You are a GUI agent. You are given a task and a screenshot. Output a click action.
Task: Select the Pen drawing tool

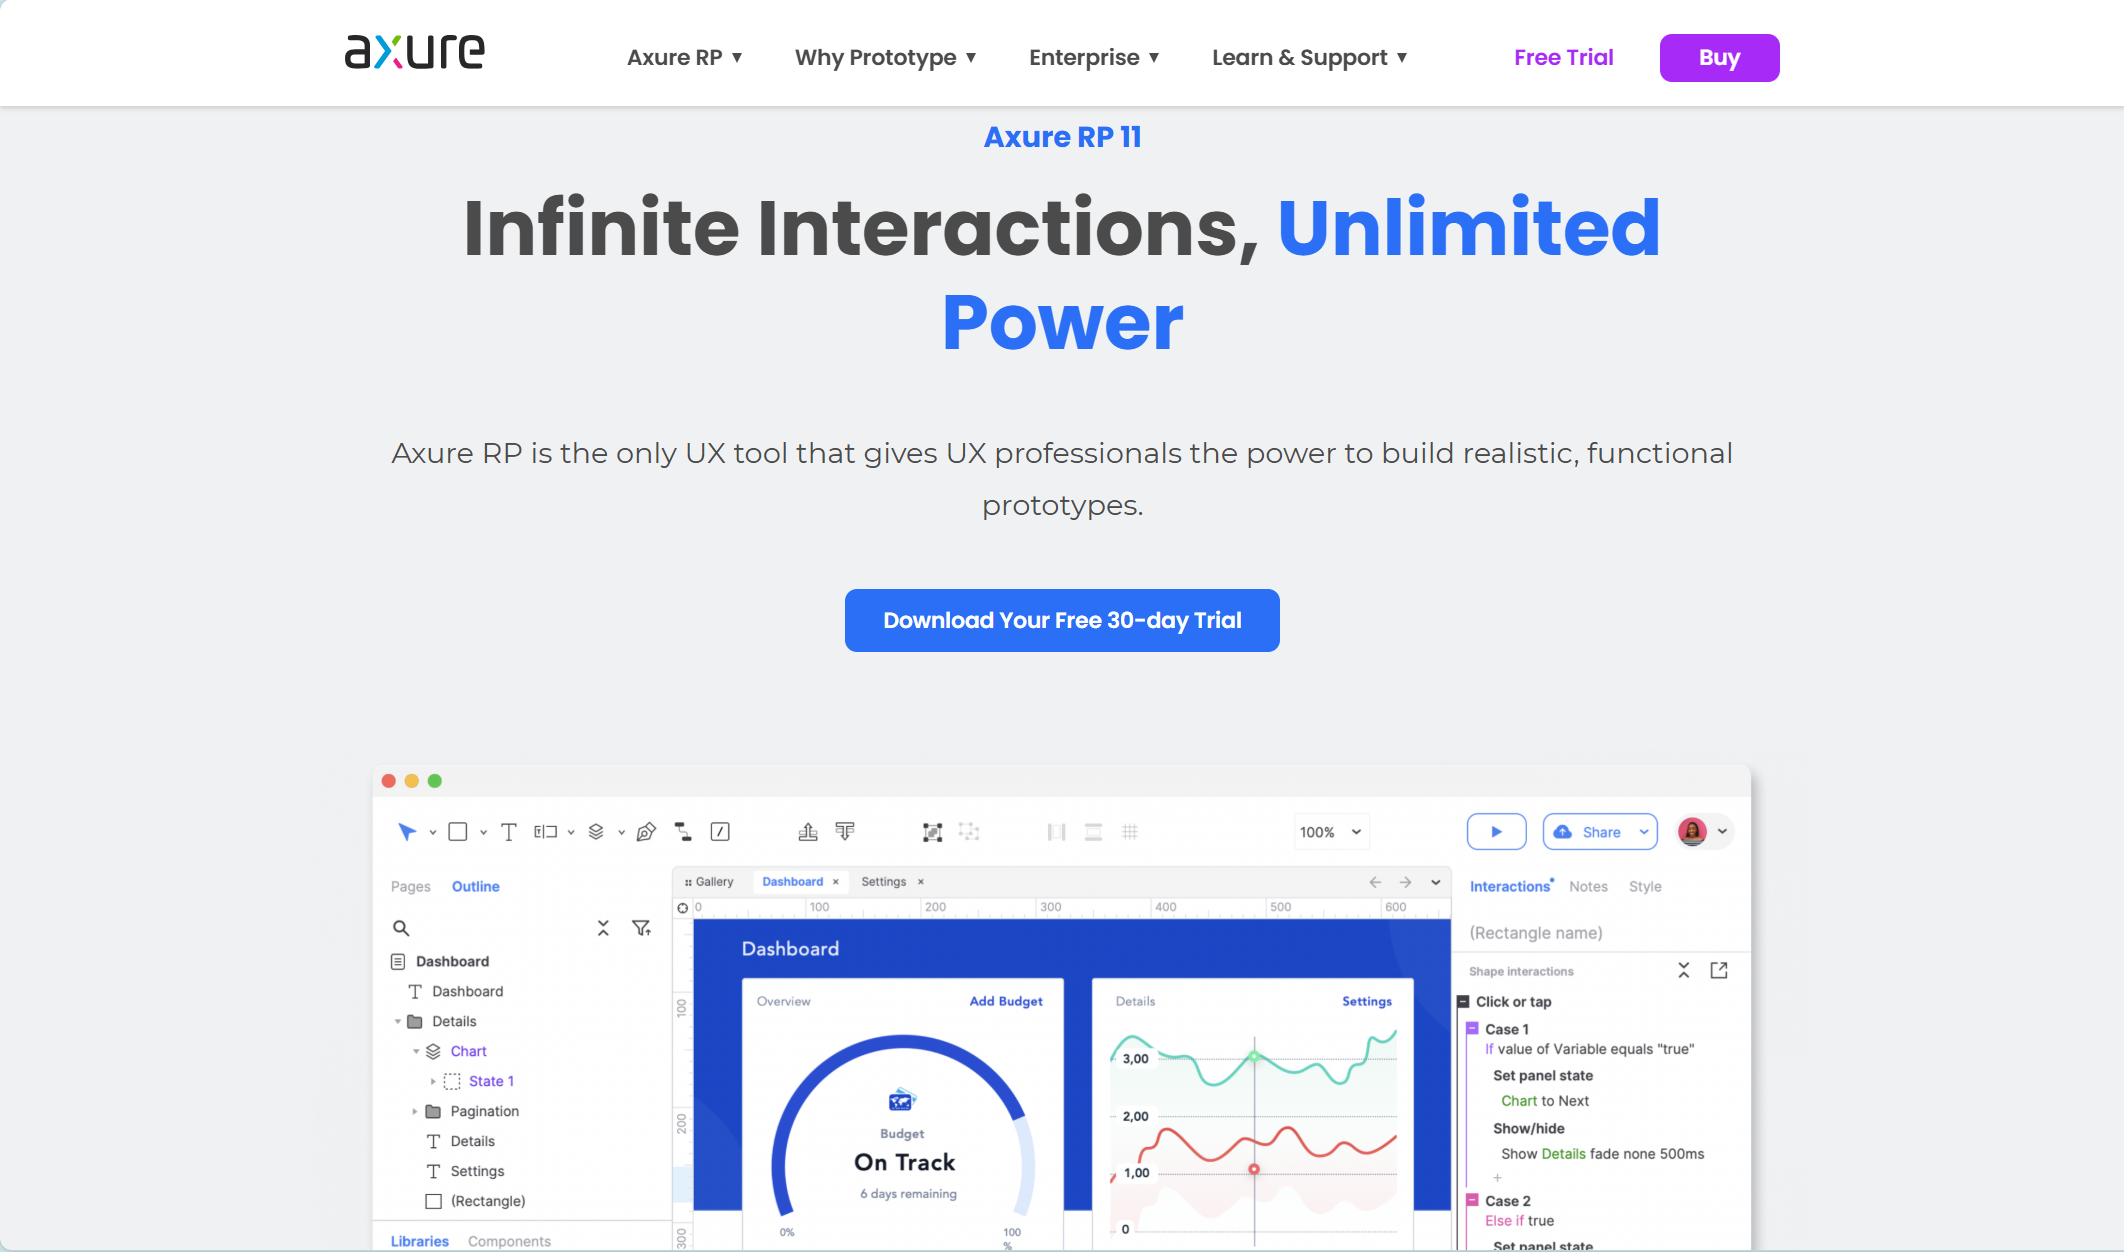[x=646, y=832]
